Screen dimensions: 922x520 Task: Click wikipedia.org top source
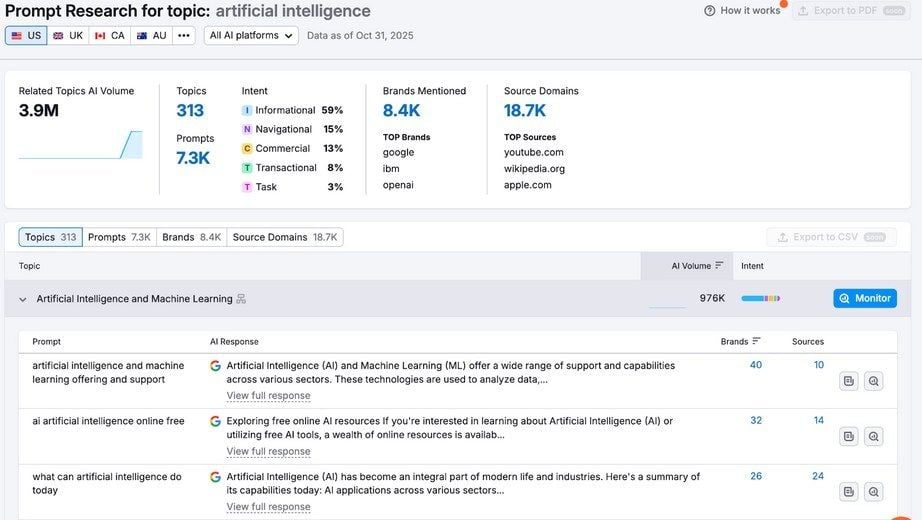point(534,169)
